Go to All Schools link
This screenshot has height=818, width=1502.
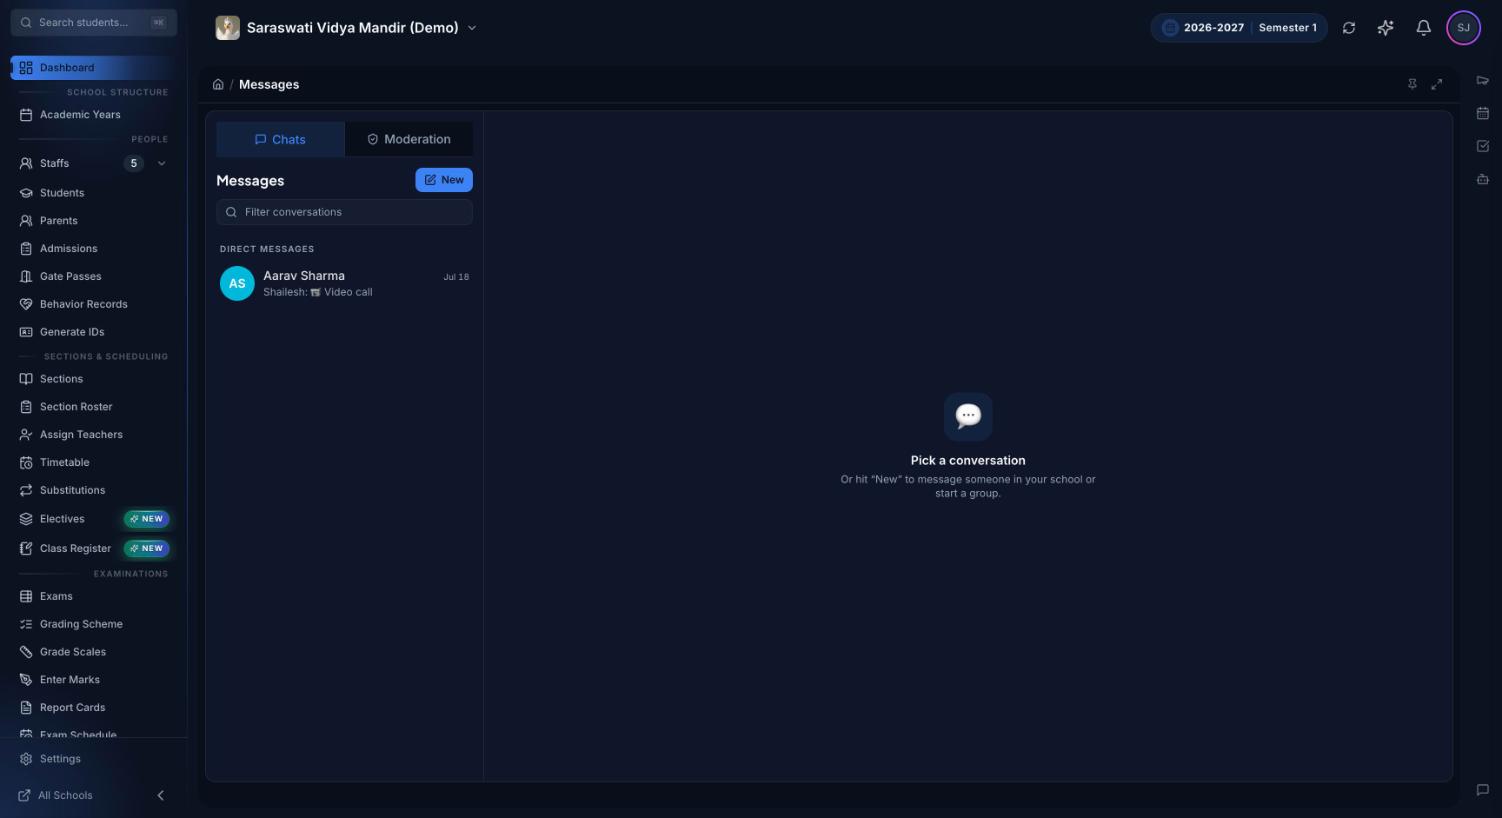56,795
